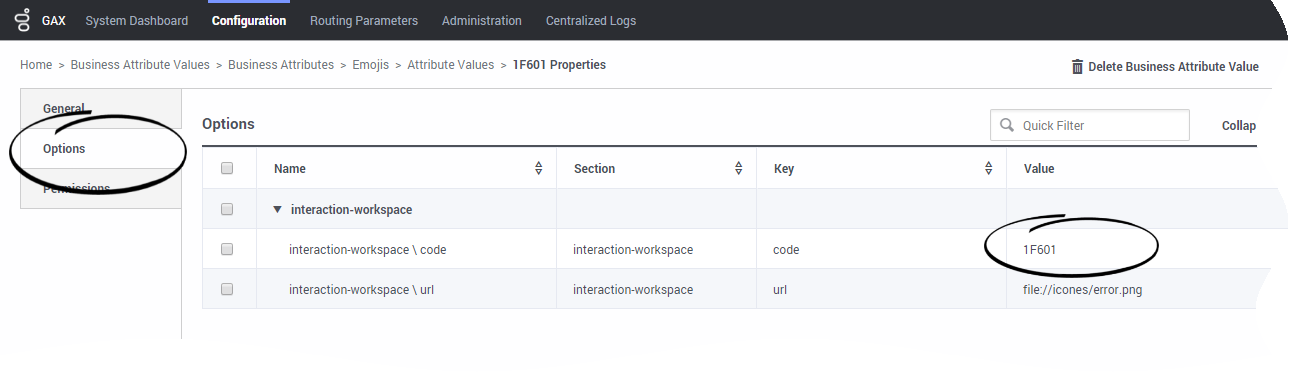Click the trash icon for Delete Business Attribute Value
This screenshot has height=372, width=1289.
(x=1077, y=67)
